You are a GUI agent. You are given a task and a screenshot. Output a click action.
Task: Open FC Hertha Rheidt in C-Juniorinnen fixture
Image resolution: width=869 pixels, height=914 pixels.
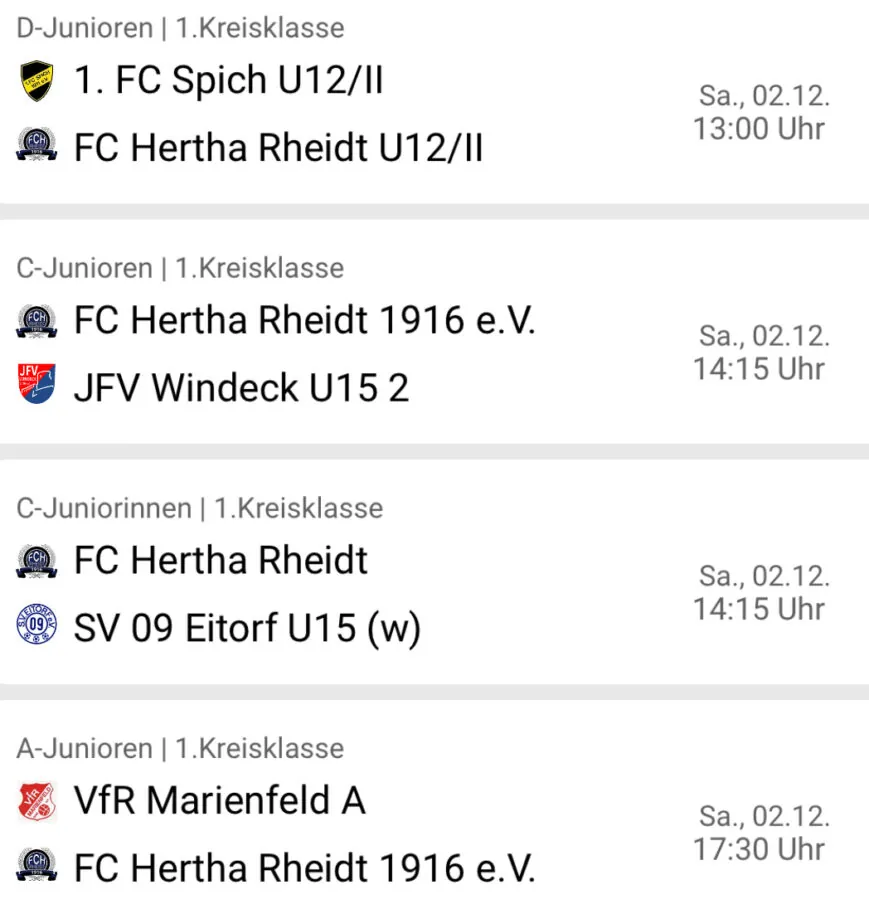pos(221,560)
